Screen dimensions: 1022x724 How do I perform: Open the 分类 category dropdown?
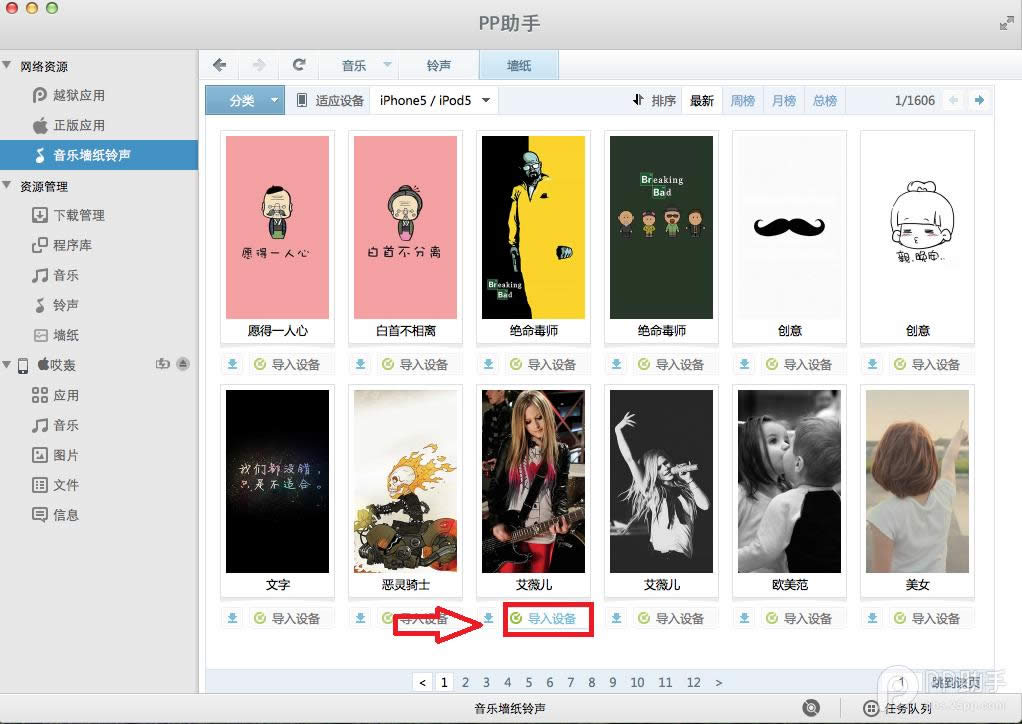(244, 100)
